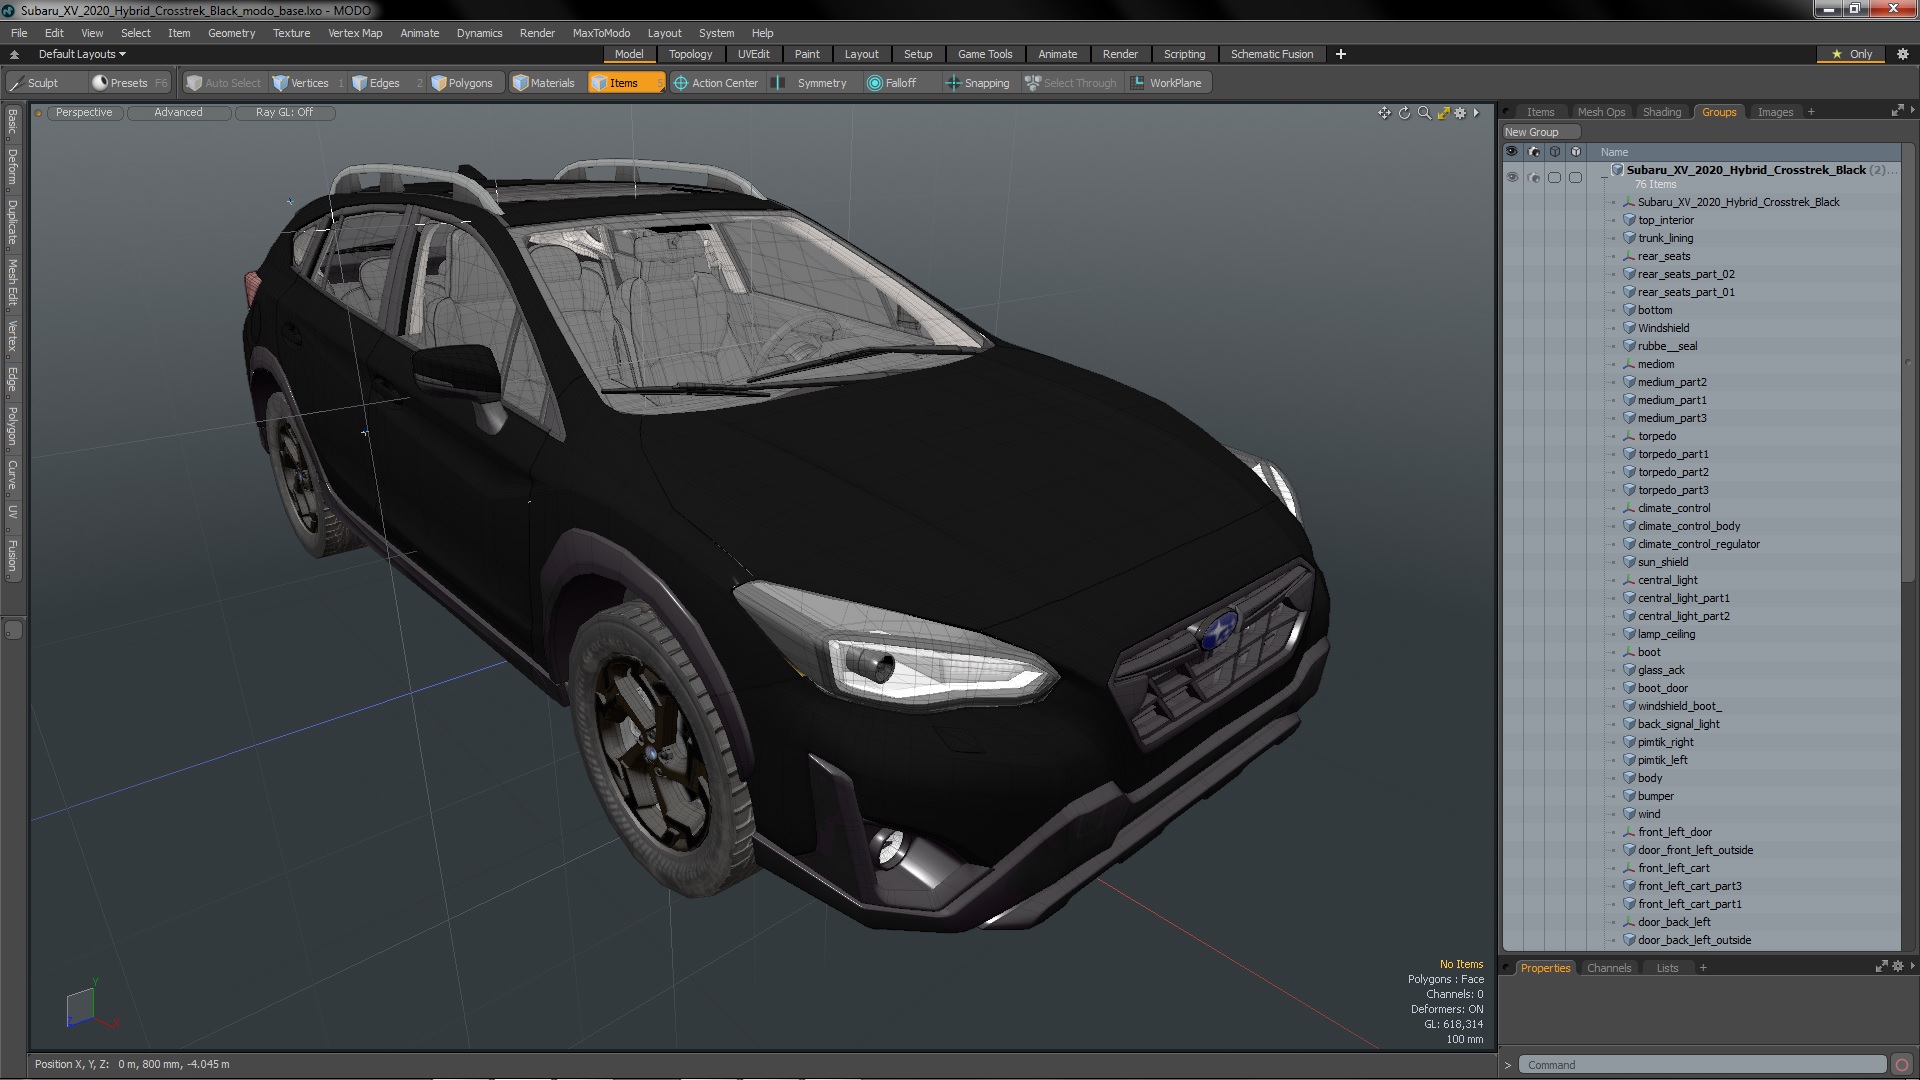1920x1080 pixels.
Task: Click the Ray GL: Off button
Action: coord(284,113)
